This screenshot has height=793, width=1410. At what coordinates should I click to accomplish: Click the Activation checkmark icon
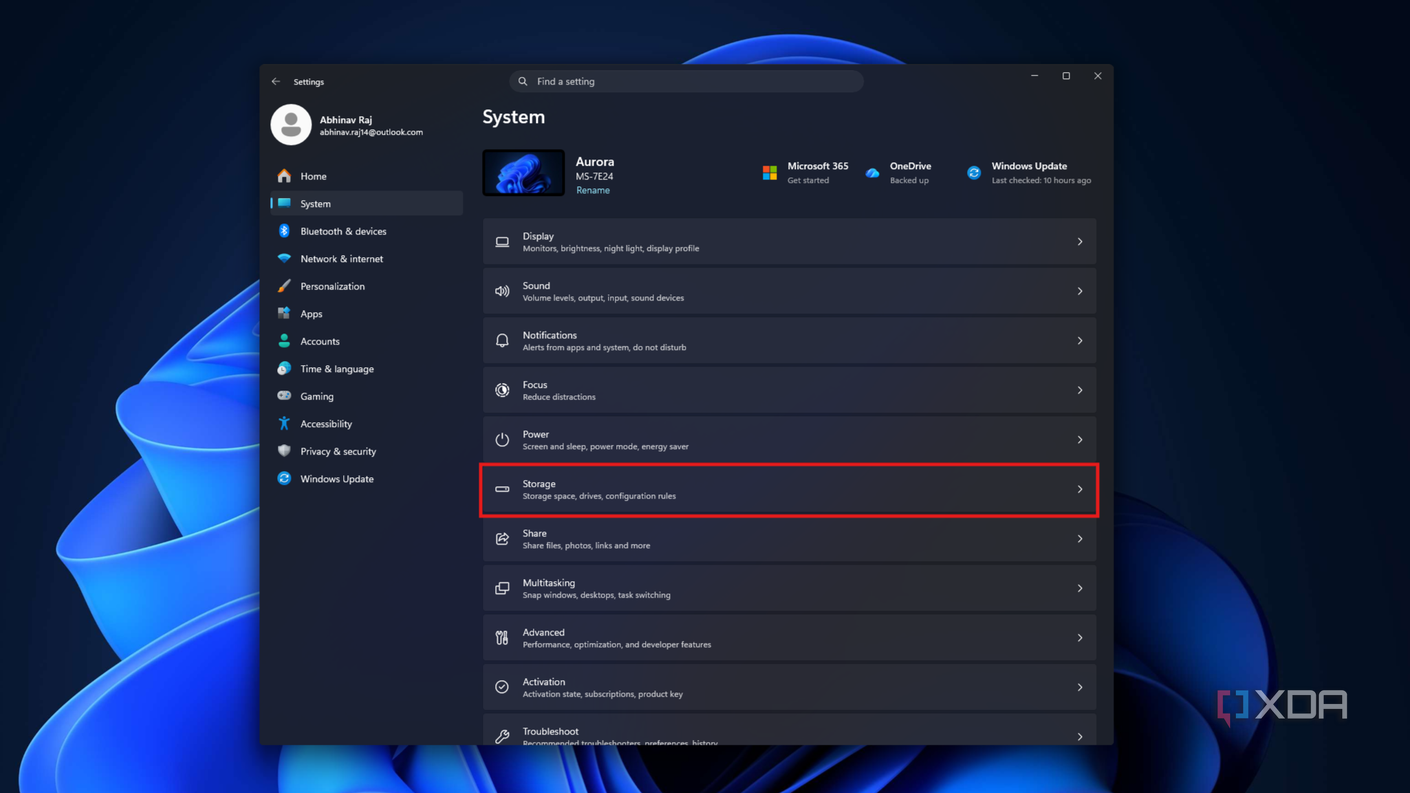click(502, 687)
